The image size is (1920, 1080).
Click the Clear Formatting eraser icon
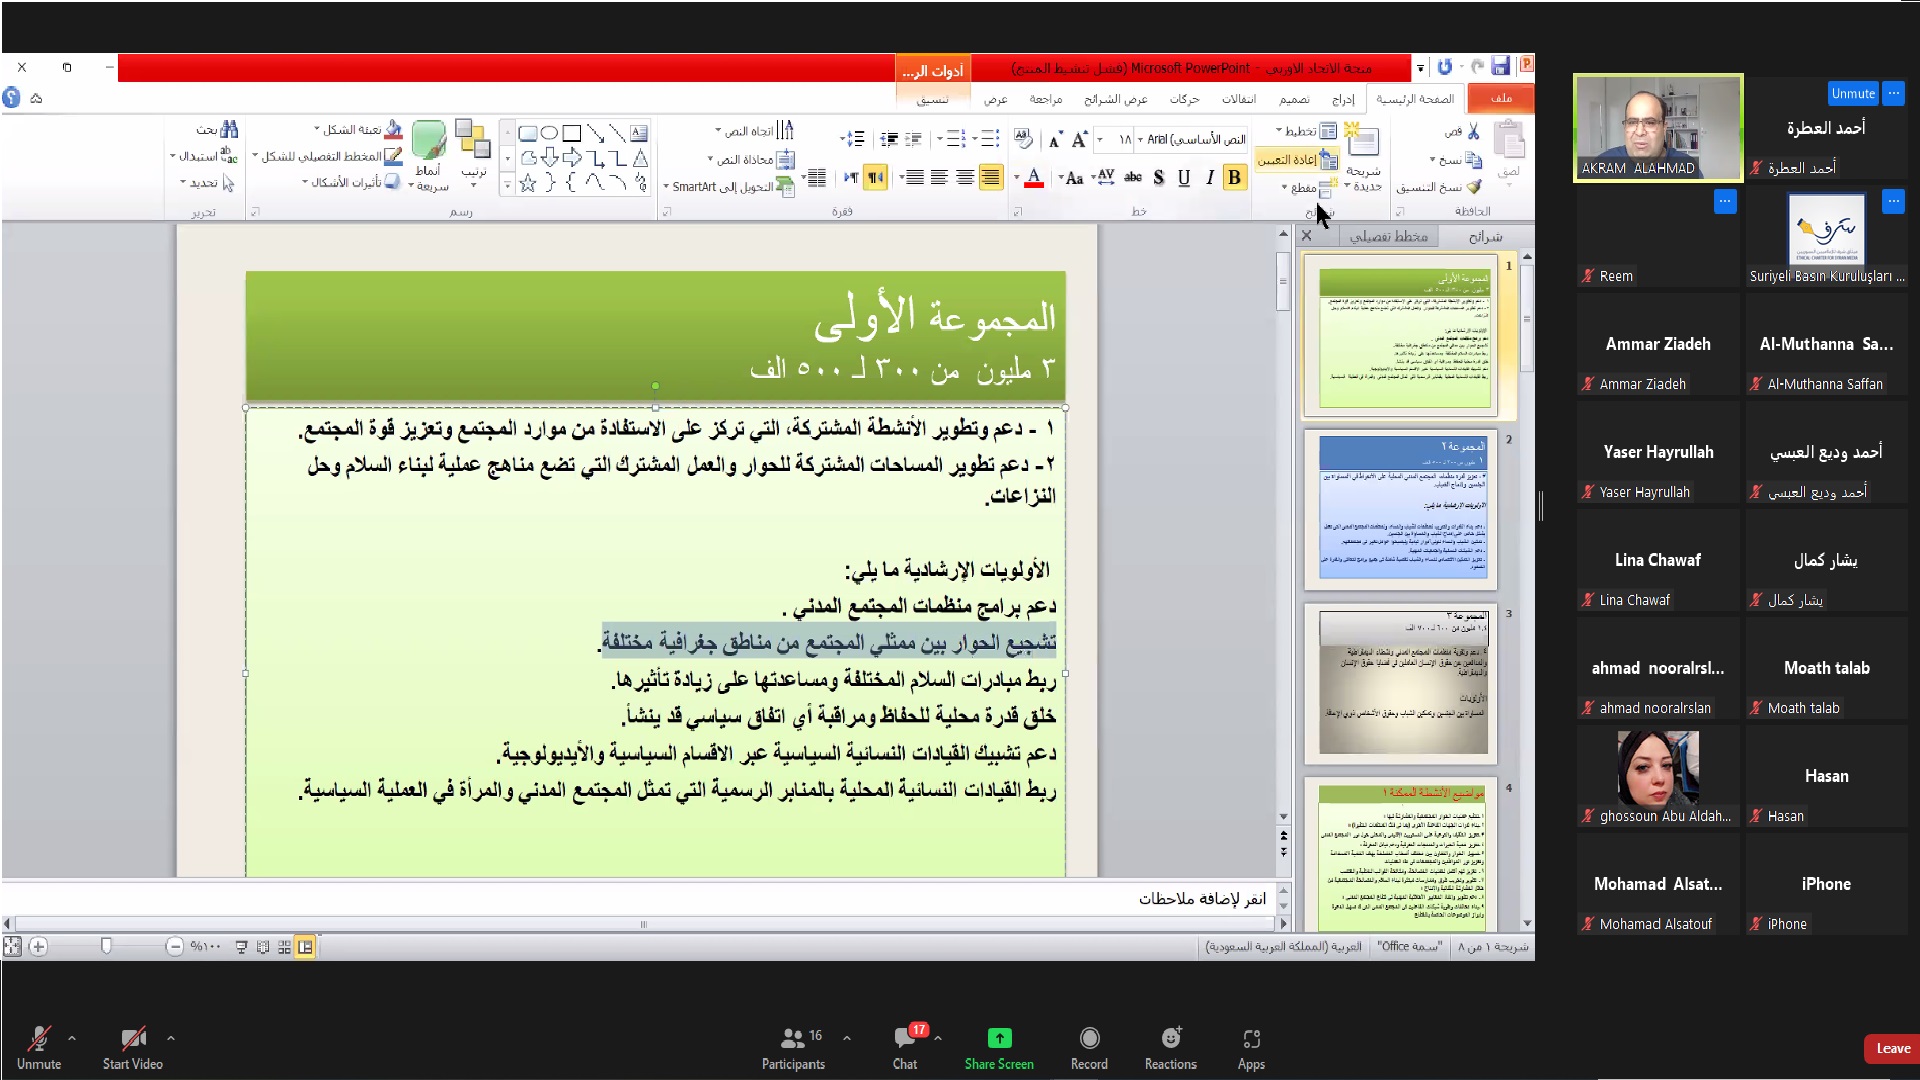pos(1023,139)
